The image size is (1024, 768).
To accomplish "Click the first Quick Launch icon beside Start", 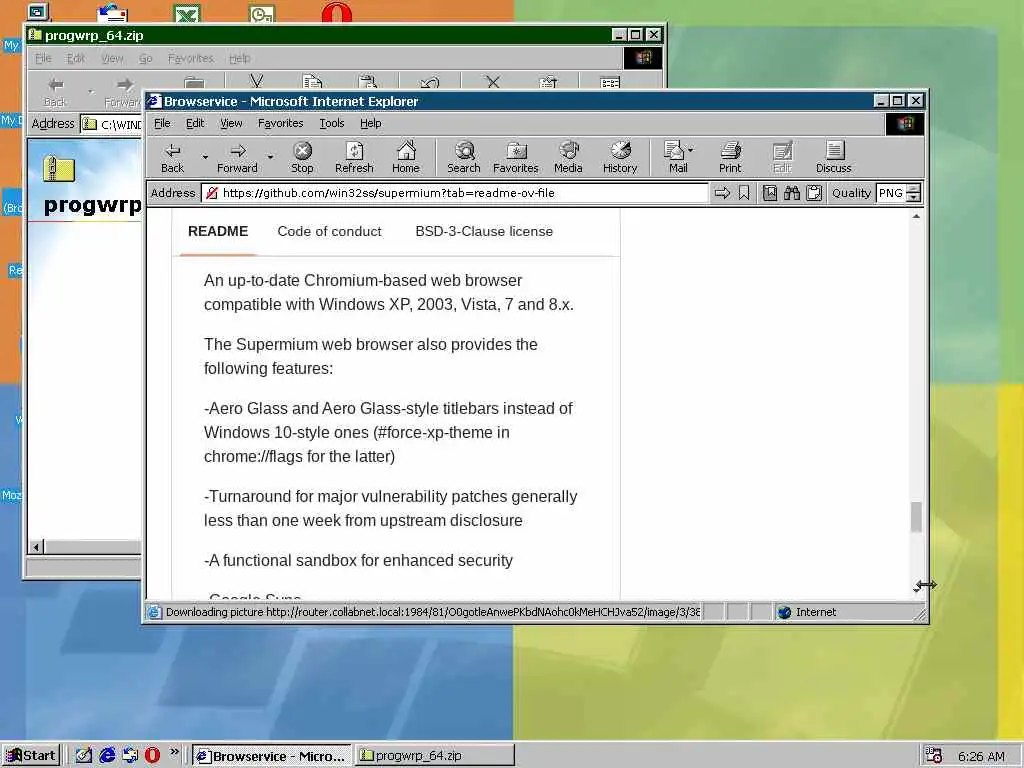I will [84, 756].
